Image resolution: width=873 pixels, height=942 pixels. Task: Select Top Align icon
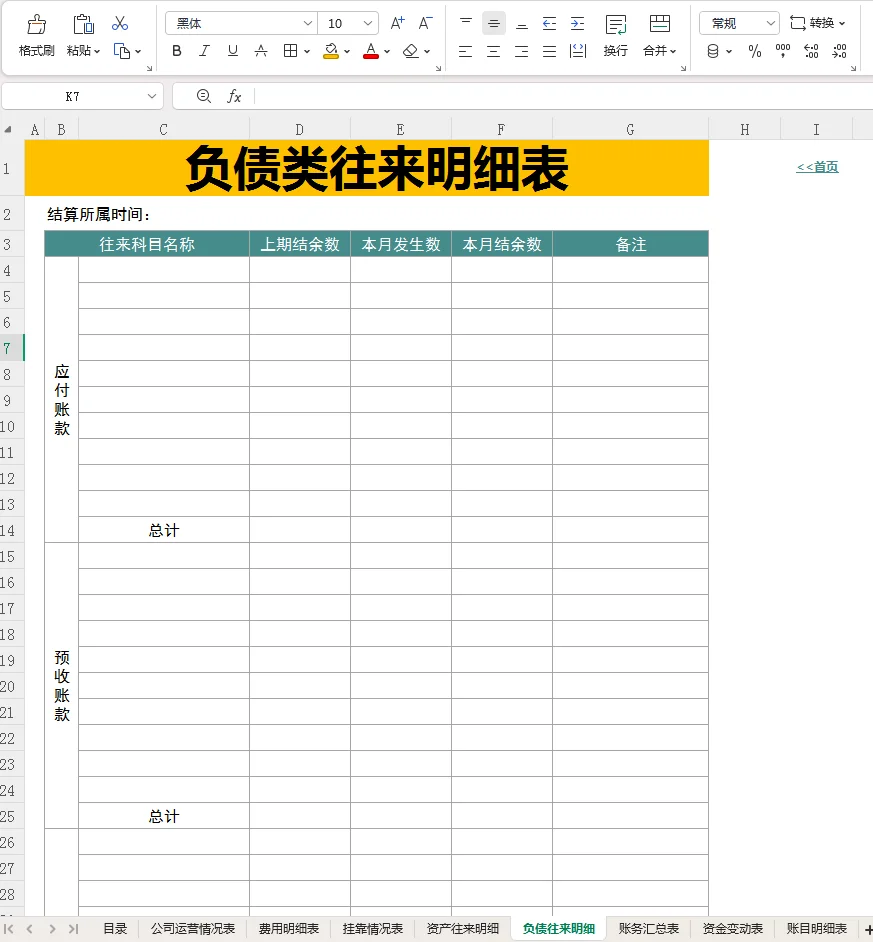pyautogui.click(x=466, y=23)
